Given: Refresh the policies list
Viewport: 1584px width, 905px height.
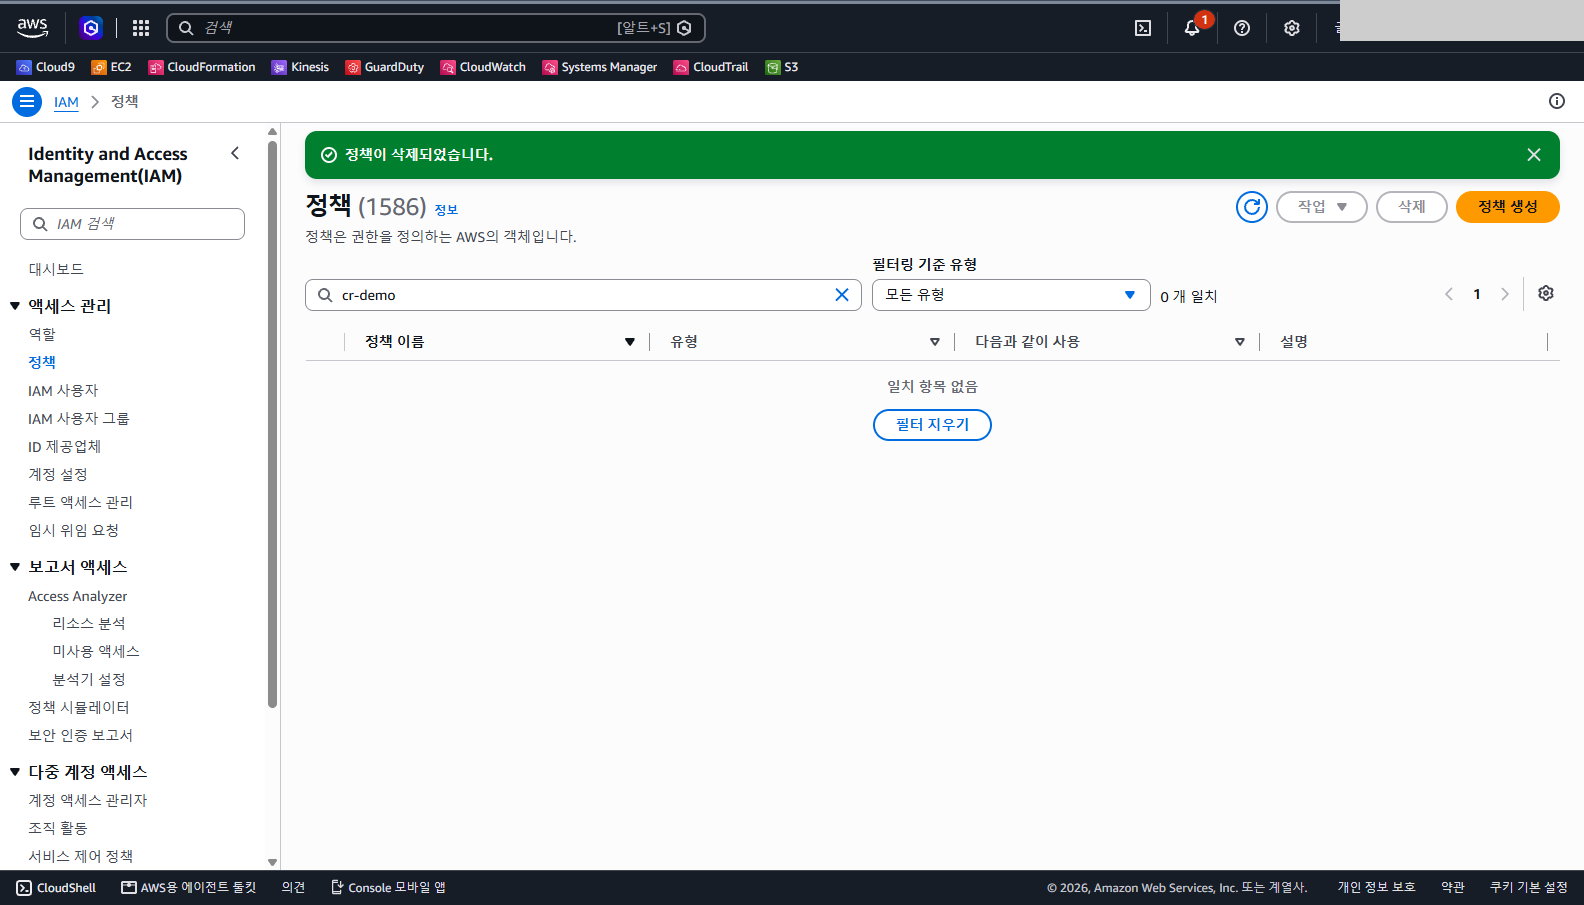Looking at the screenshot, I should (1252, 207).
